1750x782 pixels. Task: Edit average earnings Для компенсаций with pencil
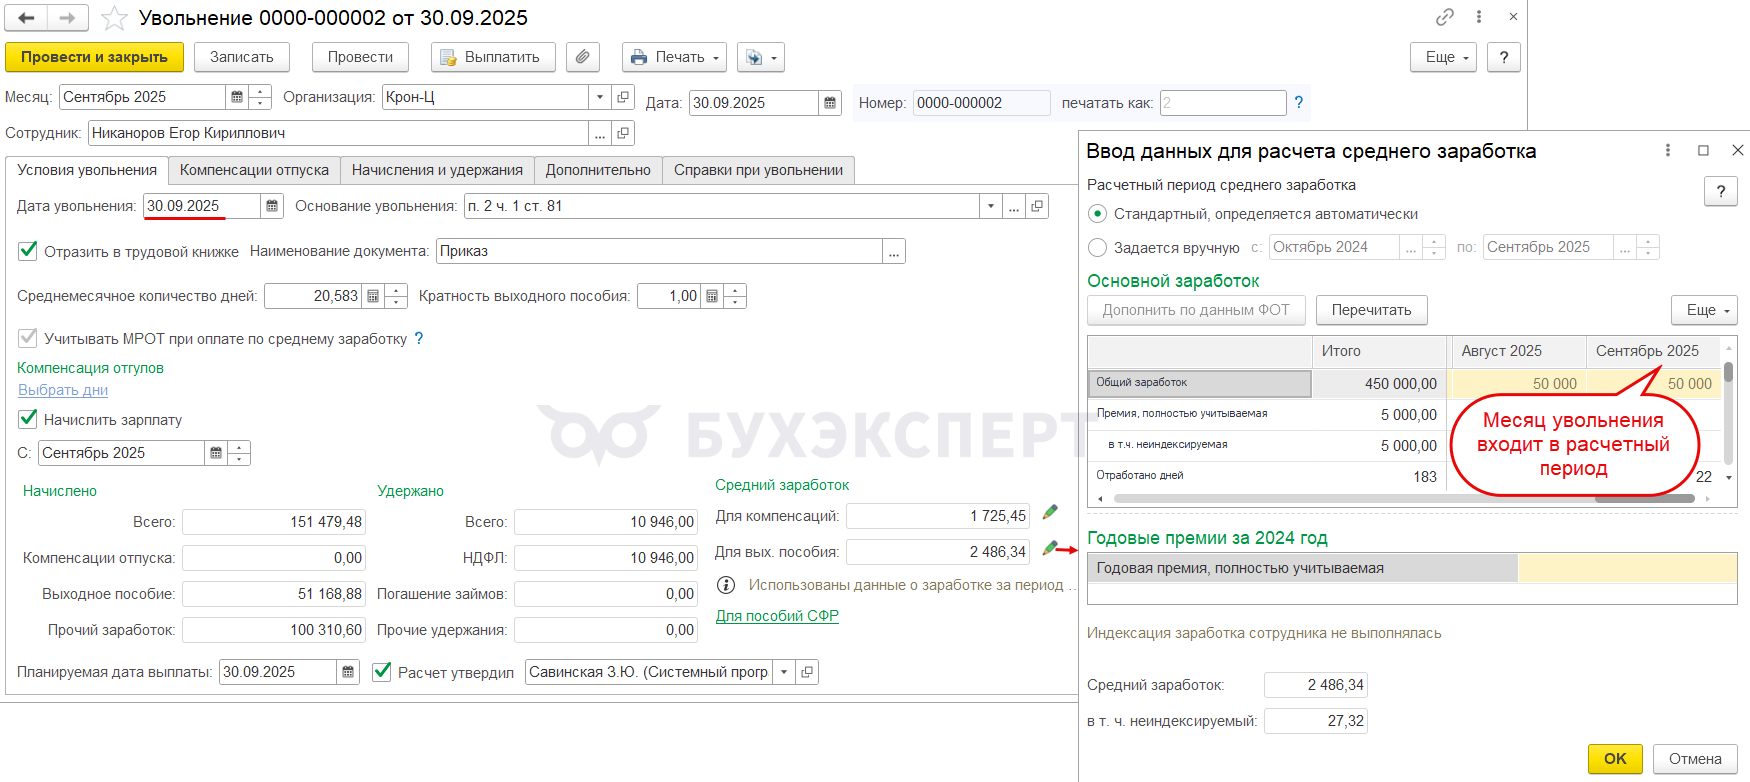click(1050, 513)
